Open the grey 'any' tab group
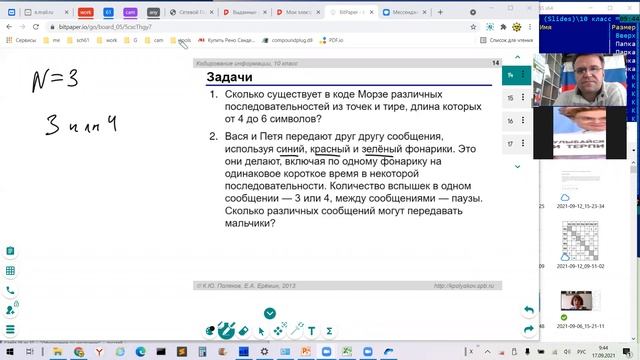 [153, 12]
